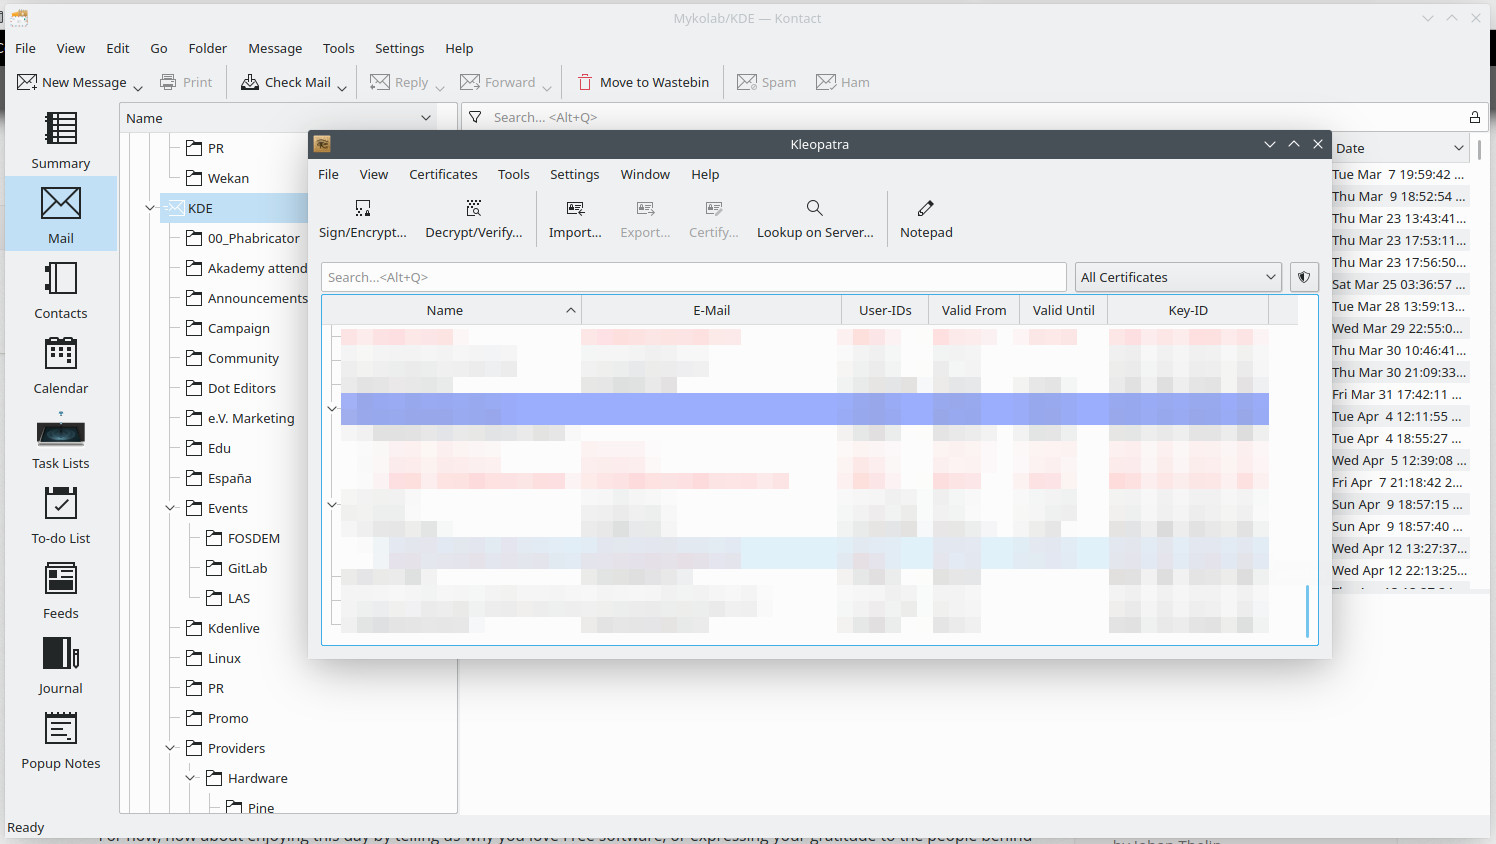Open Tools menu in Kleopatra
Screen dimensions: 1496x844
513,174
